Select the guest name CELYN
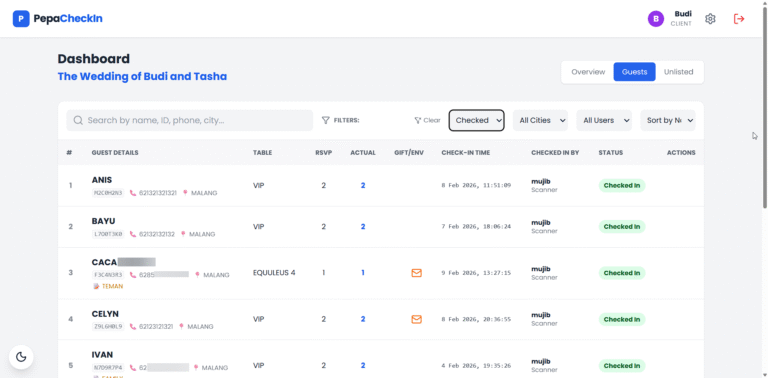The height and width of the screenshot is (378, 768). coord(105,314)
